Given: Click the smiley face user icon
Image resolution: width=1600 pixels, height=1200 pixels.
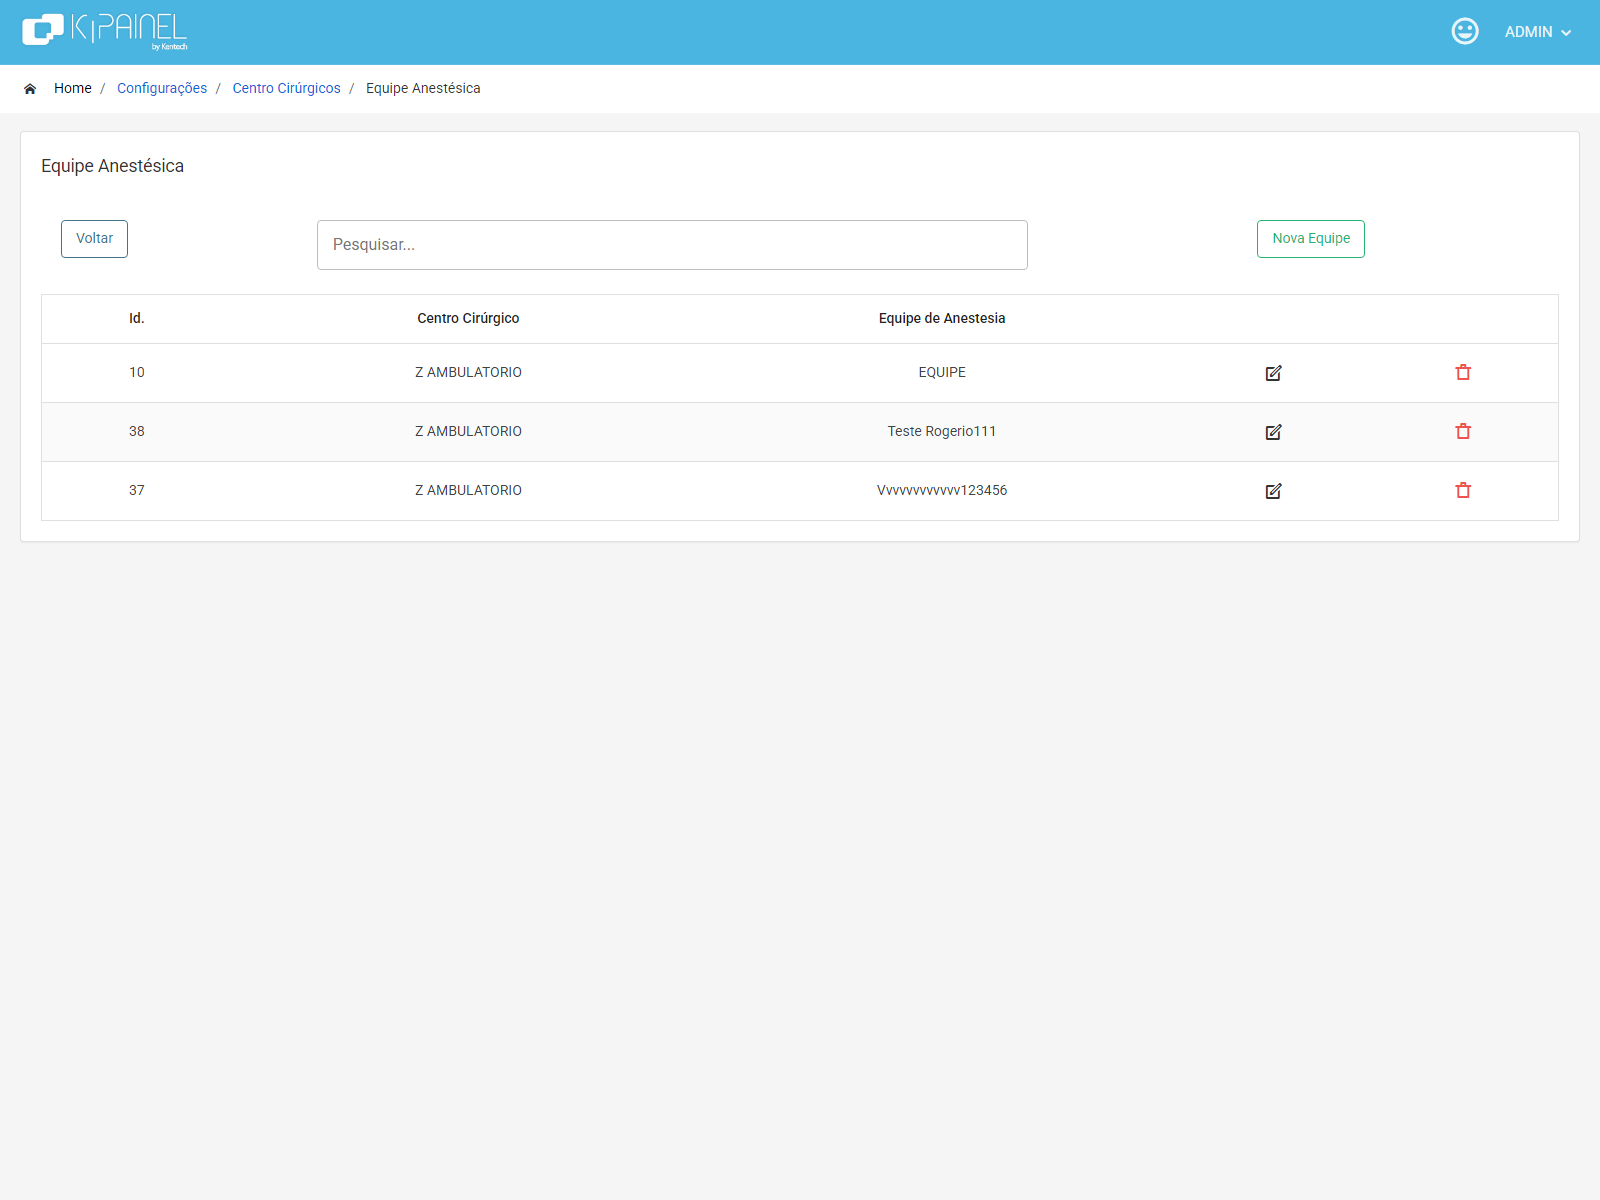Looking at the screenshot, I should pyautogui.click(x=1465, y=31).
